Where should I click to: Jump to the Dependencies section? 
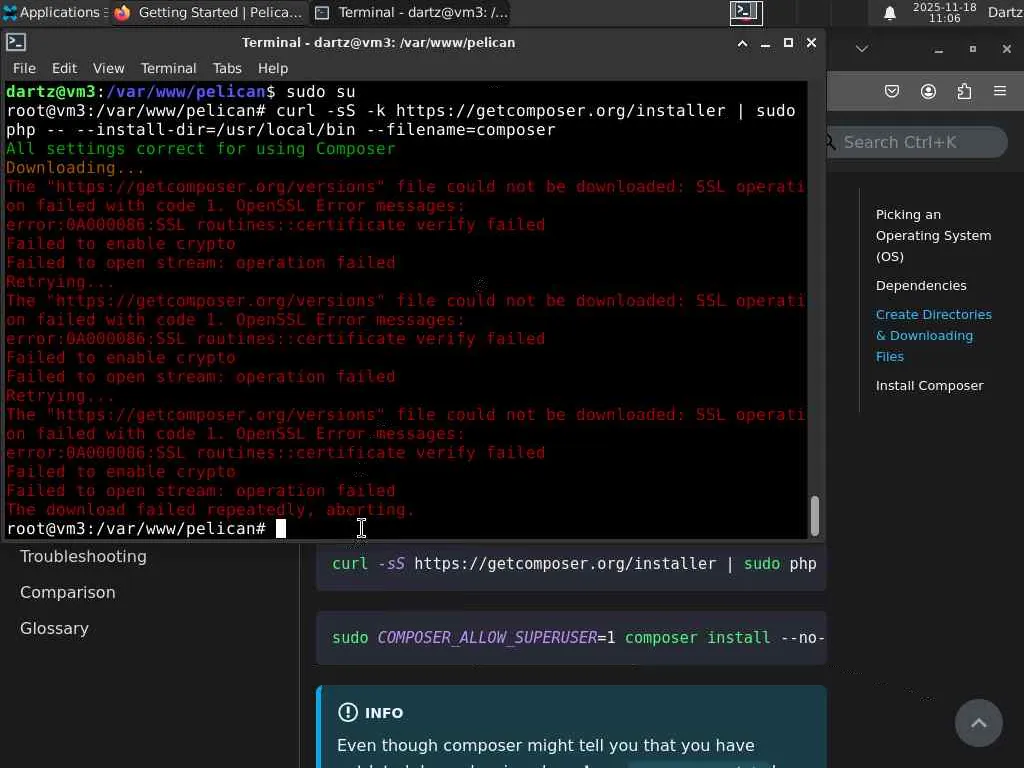pyautogui.click(x=921, y=285)
